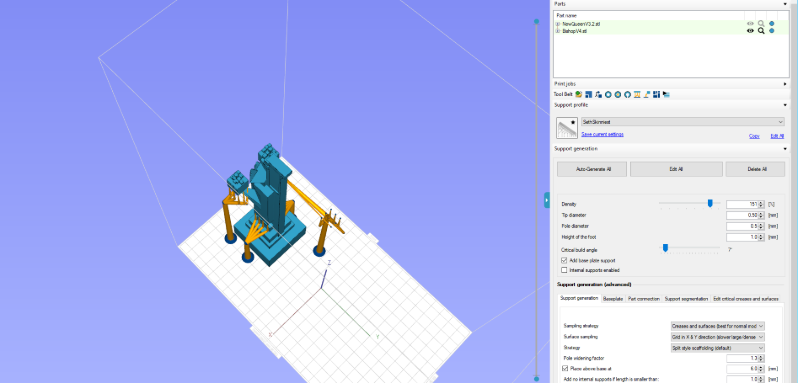Open the support profile dropdown

(683, 122)
